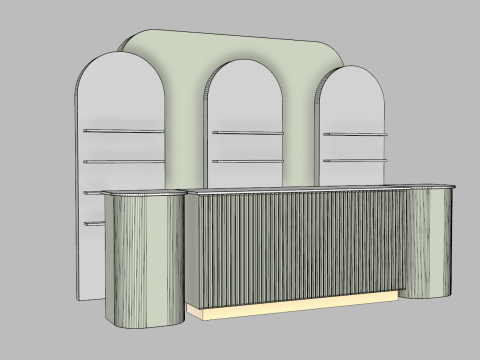480x360 pixels.
Task: Select the countertop of the left pedestal
Action: pyautogui.click(x=144, y=192)
